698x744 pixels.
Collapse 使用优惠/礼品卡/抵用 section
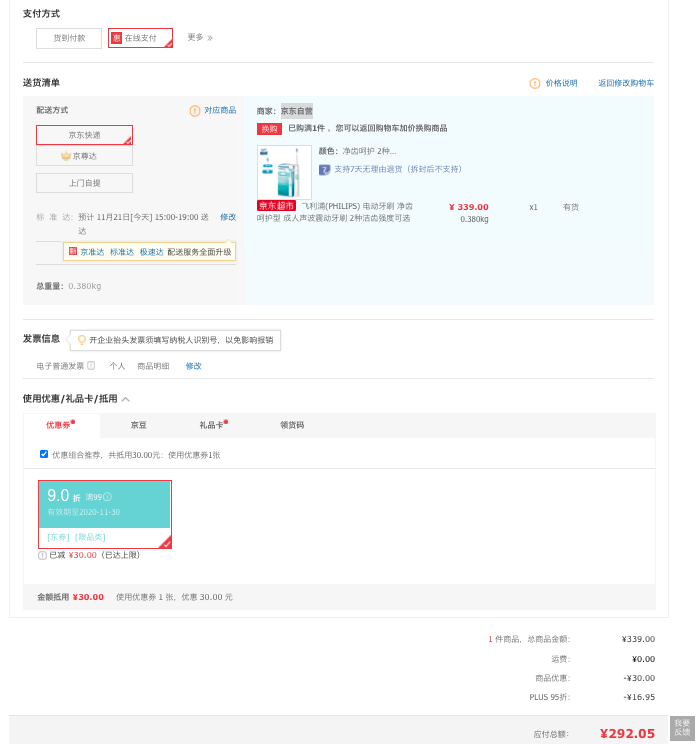[x=126, y=399]
